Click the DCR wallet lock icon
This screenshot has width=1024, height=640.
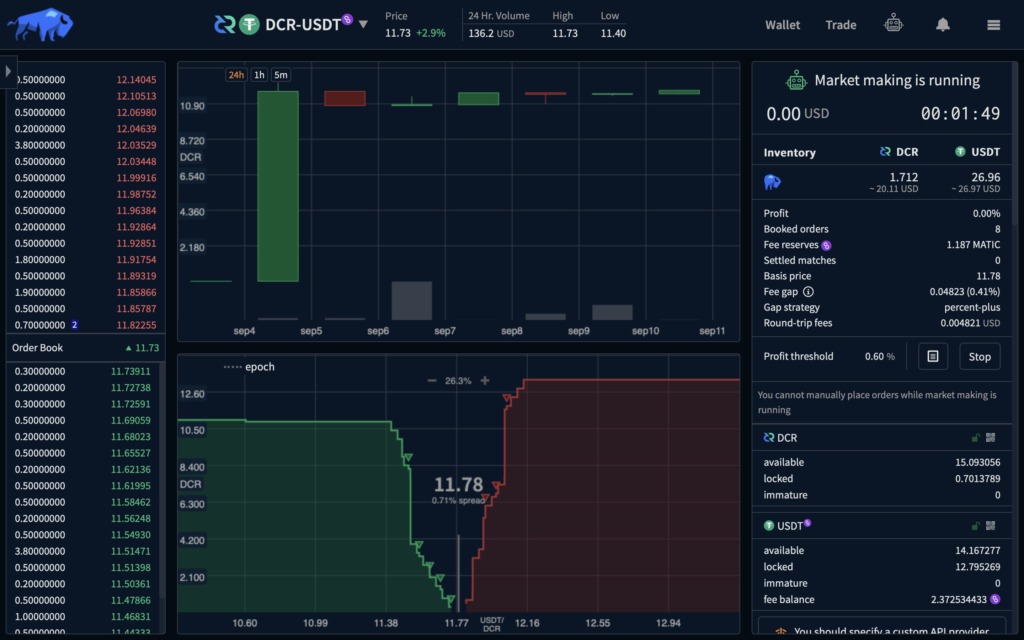[976, 438]
